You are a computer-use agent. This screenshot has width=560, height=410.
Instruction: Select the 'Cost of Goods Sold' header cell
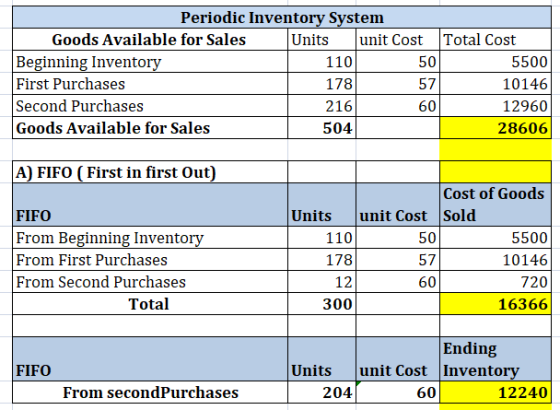tap(495, 205)
